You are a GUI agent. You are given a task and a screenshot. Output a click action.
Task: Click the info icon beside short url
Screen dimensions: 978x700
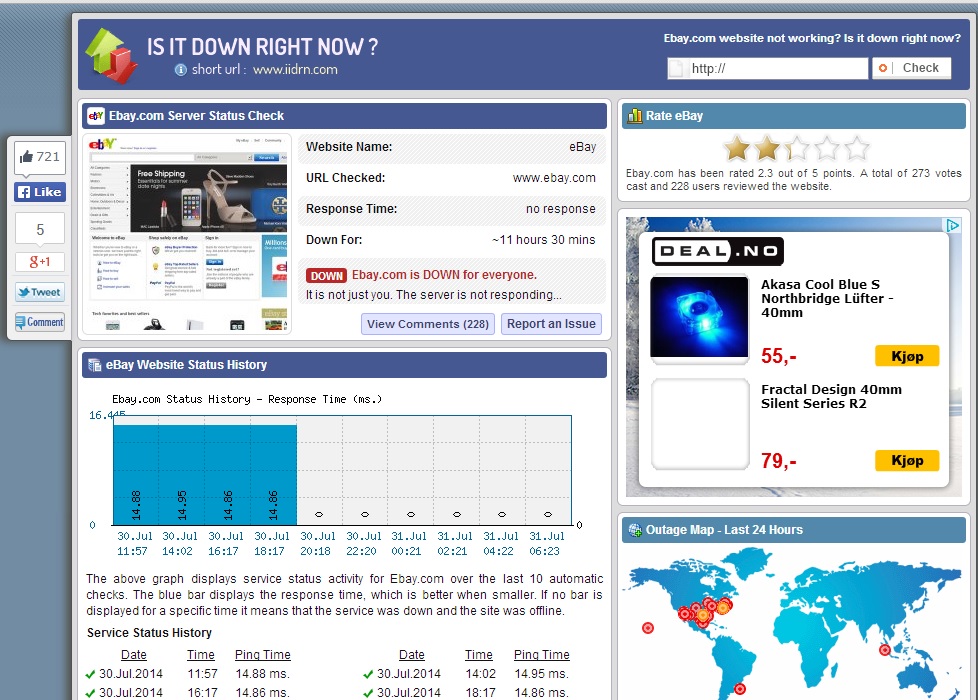click(x=181, y=70)
